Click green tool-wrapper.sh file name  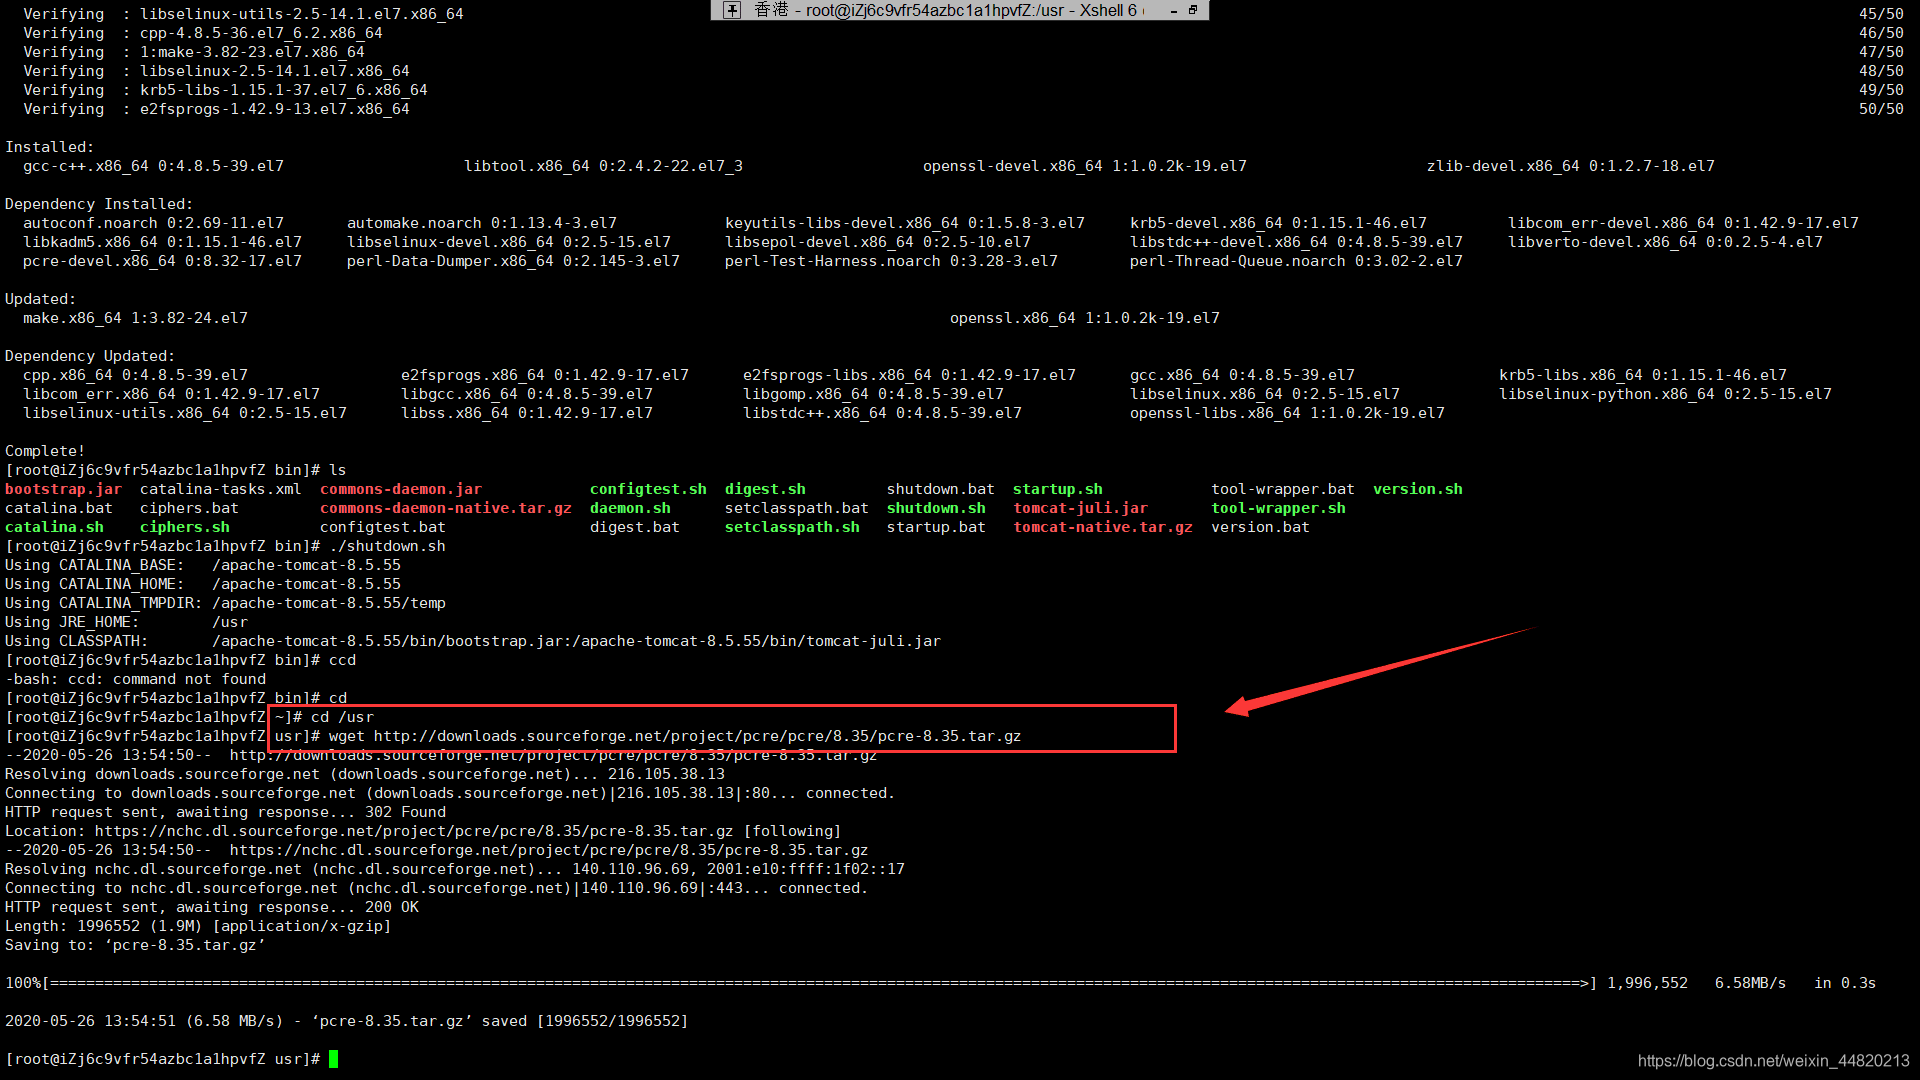pyautogui.click(x=1278, y=508)
